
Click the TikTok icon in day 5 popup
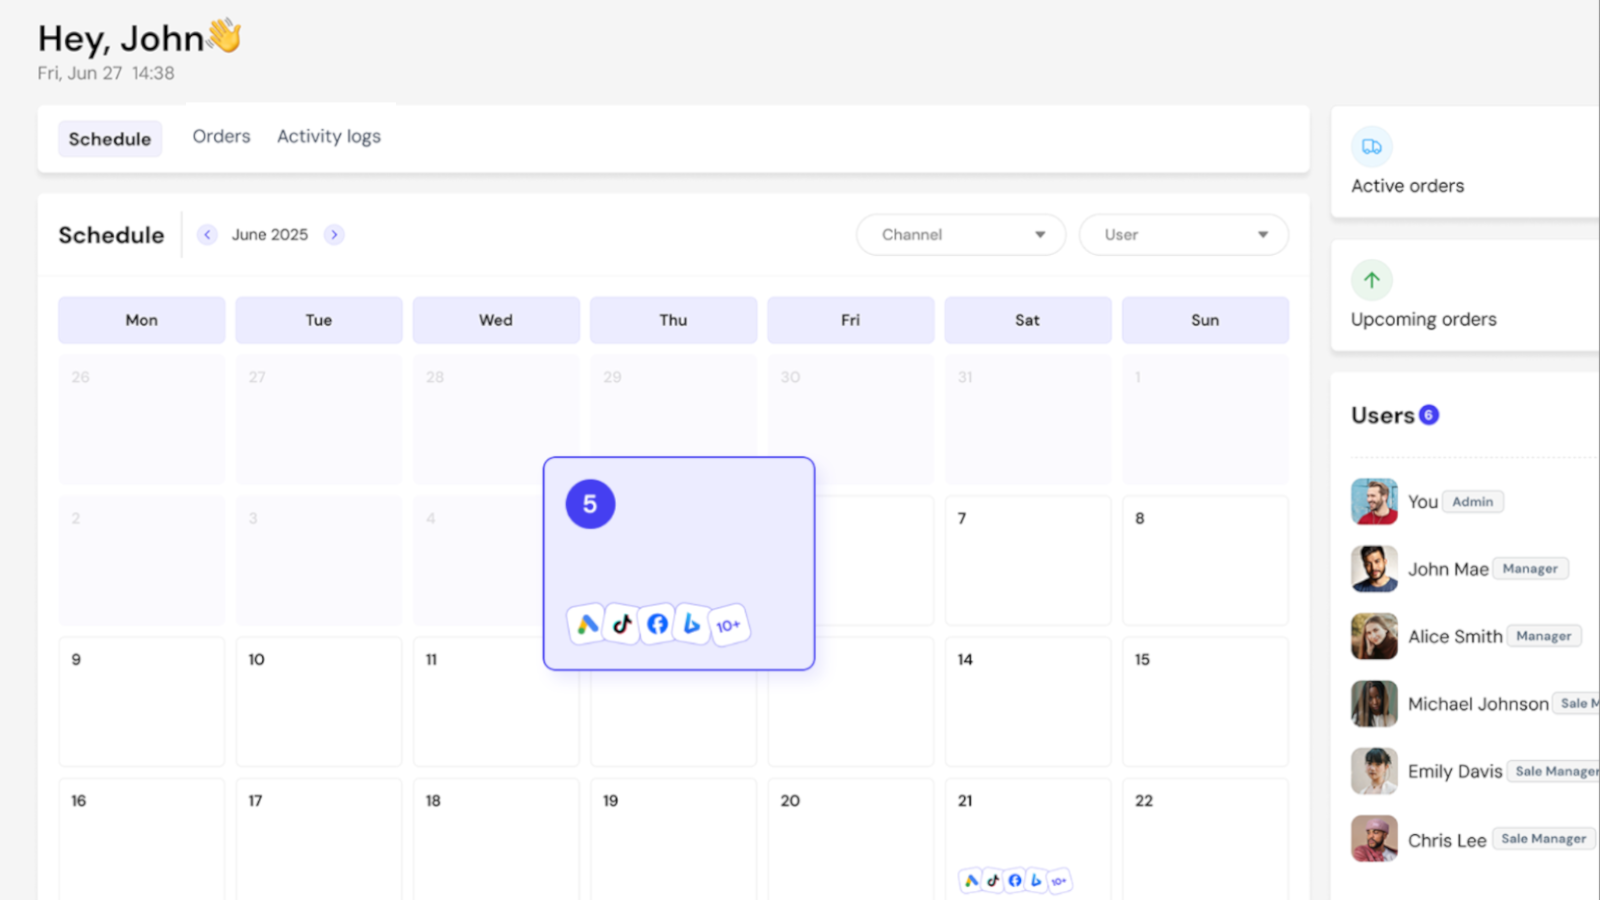[622, 624]
